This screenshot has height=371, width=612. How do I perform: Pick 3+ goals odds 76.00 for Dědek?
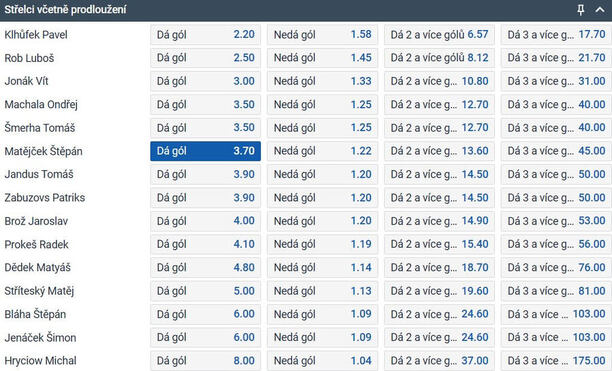pyautogui.click(x=556, y=267)
